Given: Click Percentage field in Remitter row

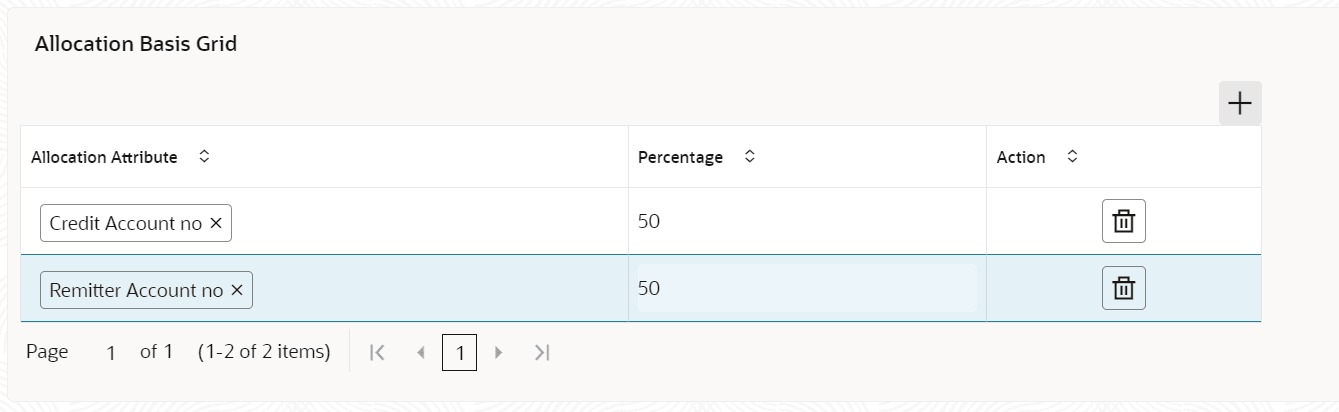Looking at the screenshot, I should click(x=806, y=288).
